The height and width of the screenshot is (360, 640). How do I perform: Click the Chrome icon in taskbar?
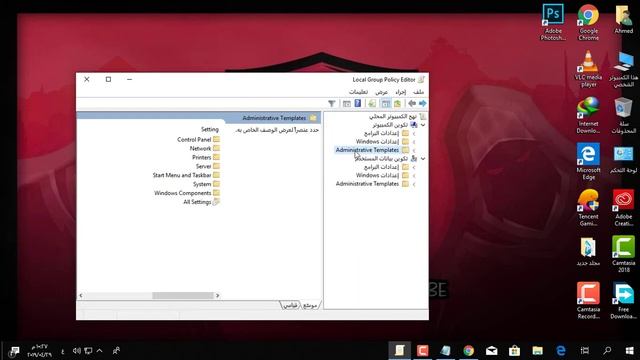pyautogui.click(x=469, y=351)
